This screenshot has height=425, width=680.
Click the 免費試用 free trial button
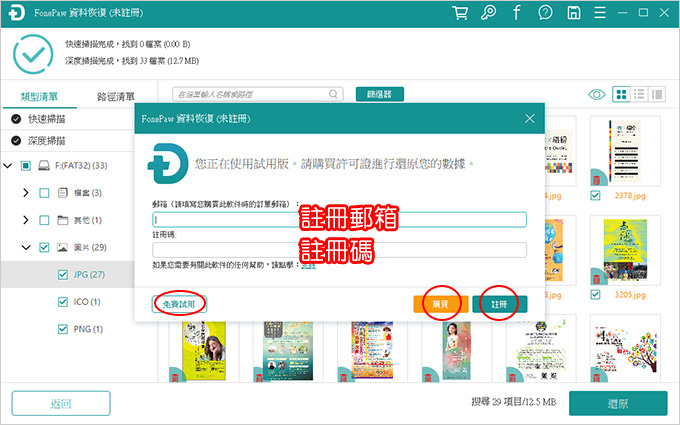[179, 304]
